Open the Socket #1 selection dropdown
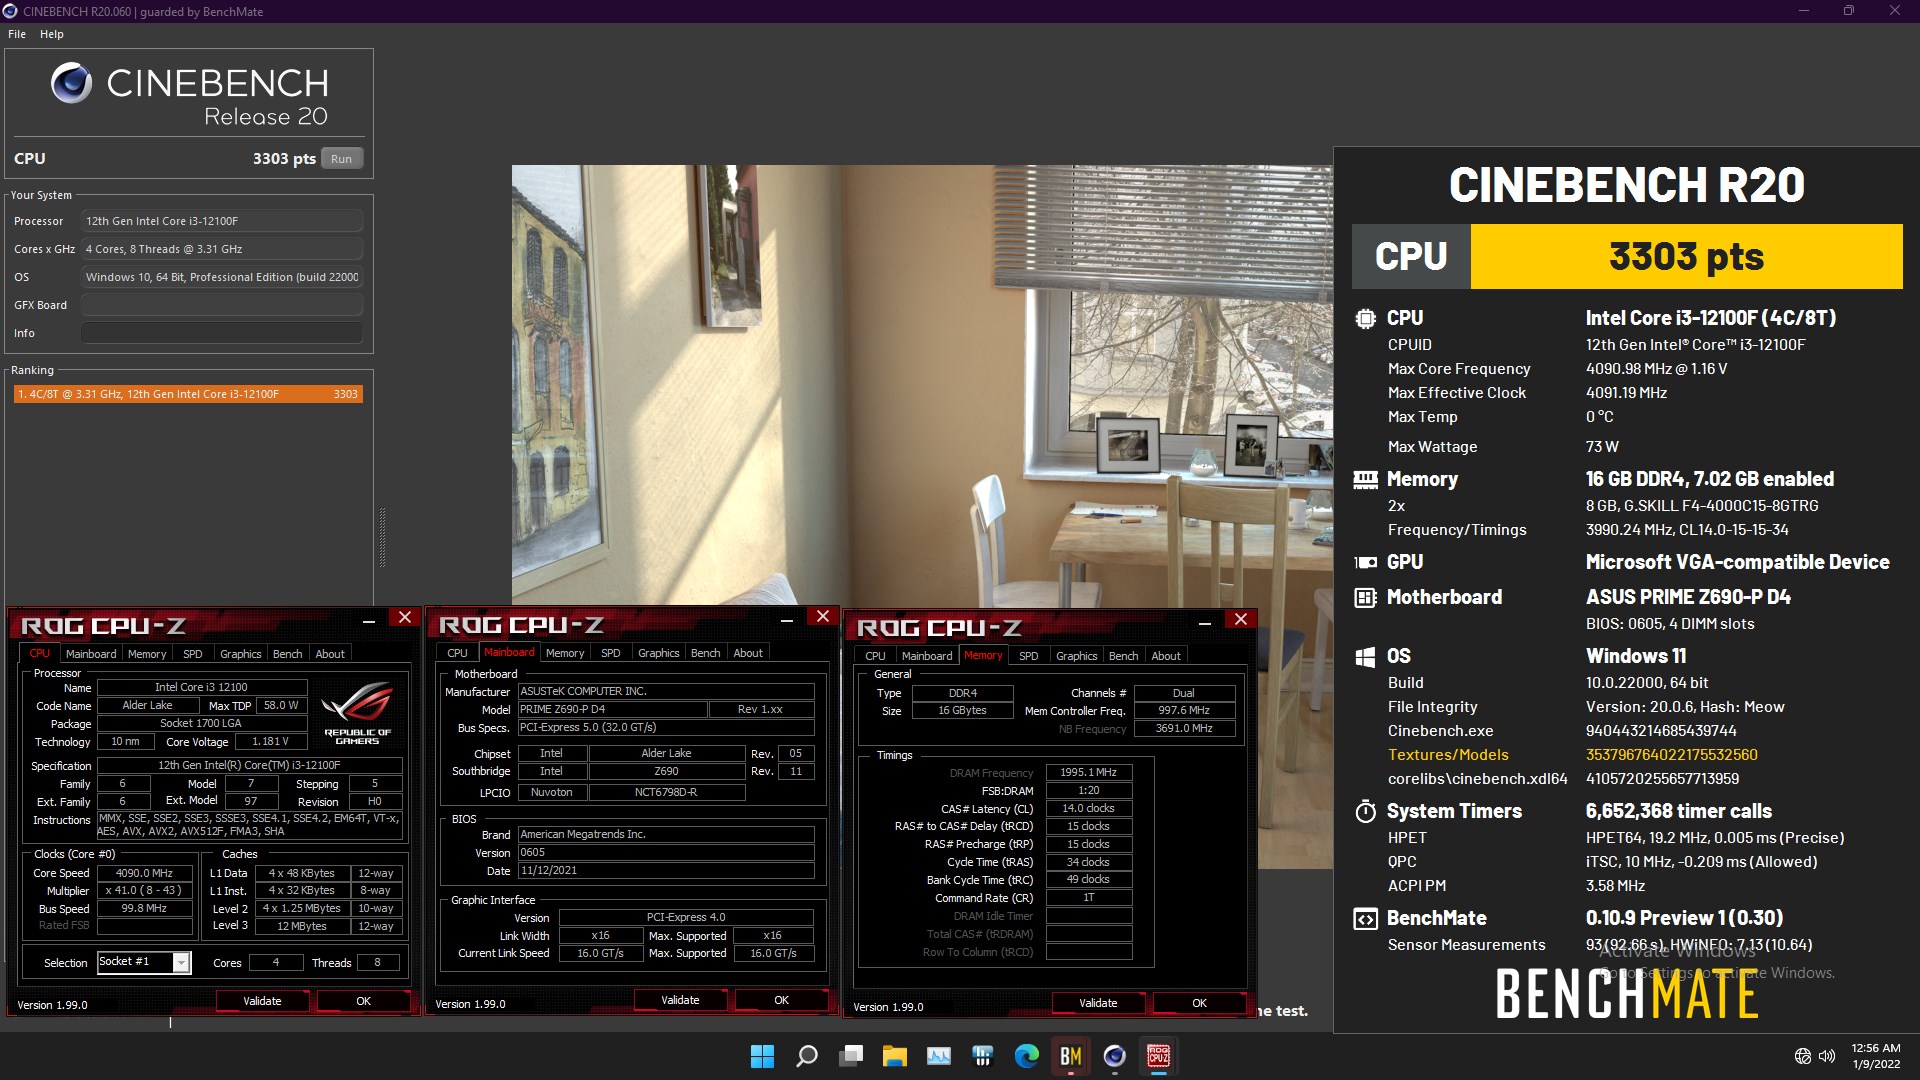Viewport: 1920px width, 1080px height. [x=181, y=962]
